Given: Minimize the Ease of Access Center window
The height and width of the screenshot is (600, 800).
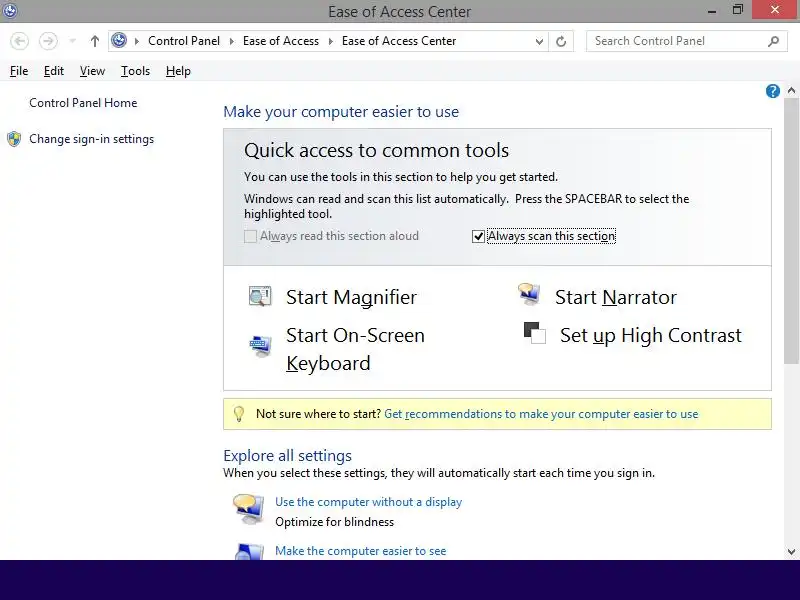Looking at the screenshot, I should click(712, 11).
